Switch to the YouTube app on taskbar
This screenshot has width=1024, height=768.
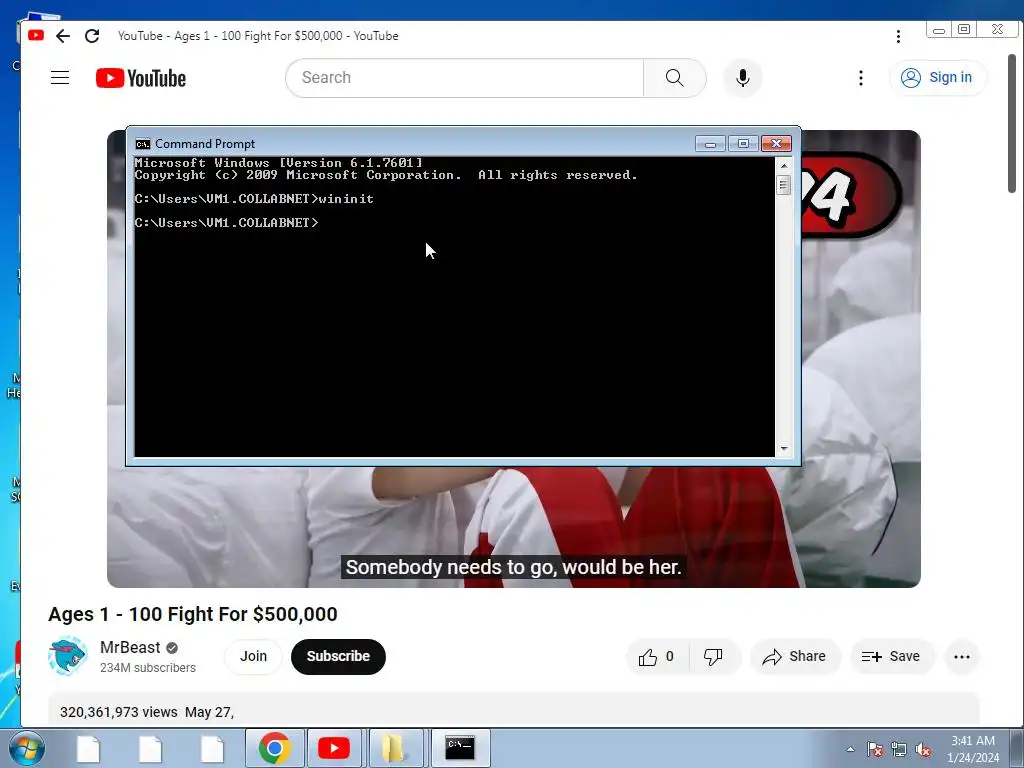(x=333, y=748)
